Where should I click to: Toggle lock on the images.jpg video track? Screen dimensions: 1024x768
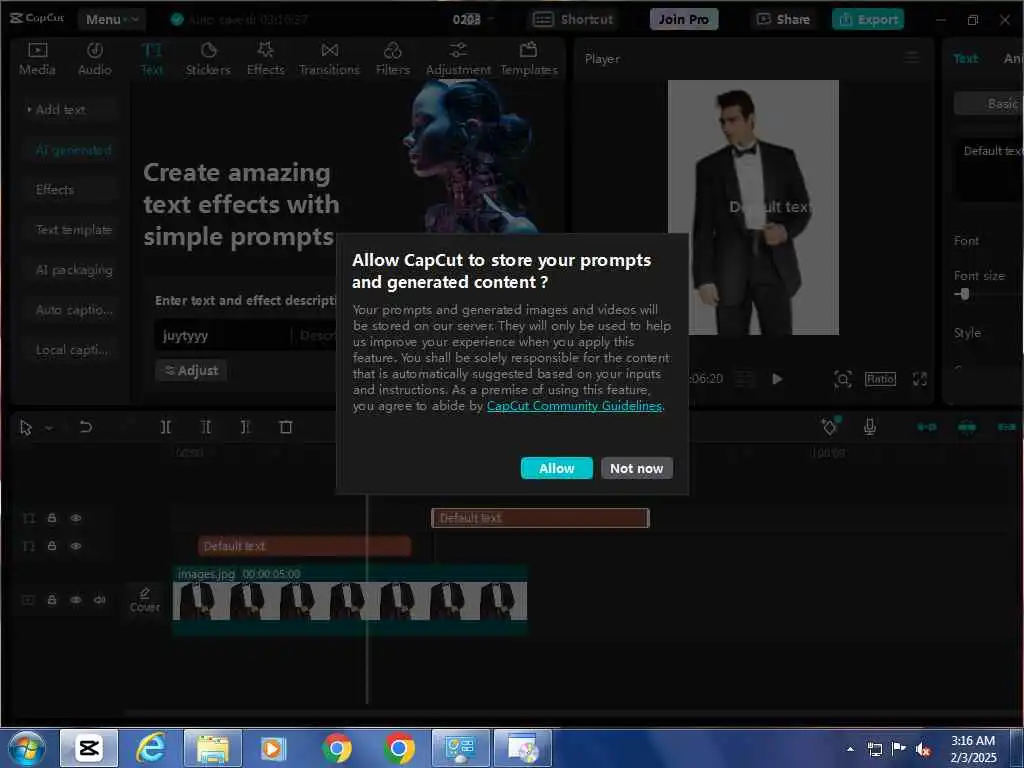[52, 600]
